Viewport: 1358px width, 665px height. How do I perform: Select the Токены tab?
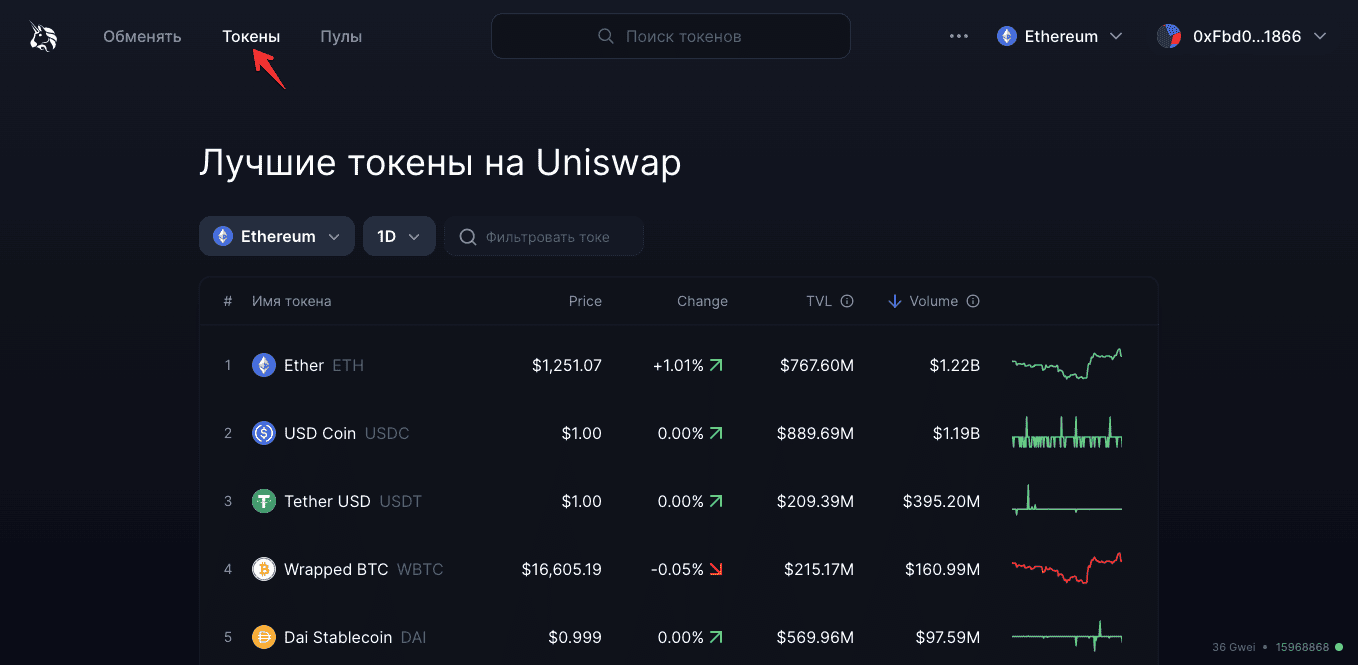[251, 37]
